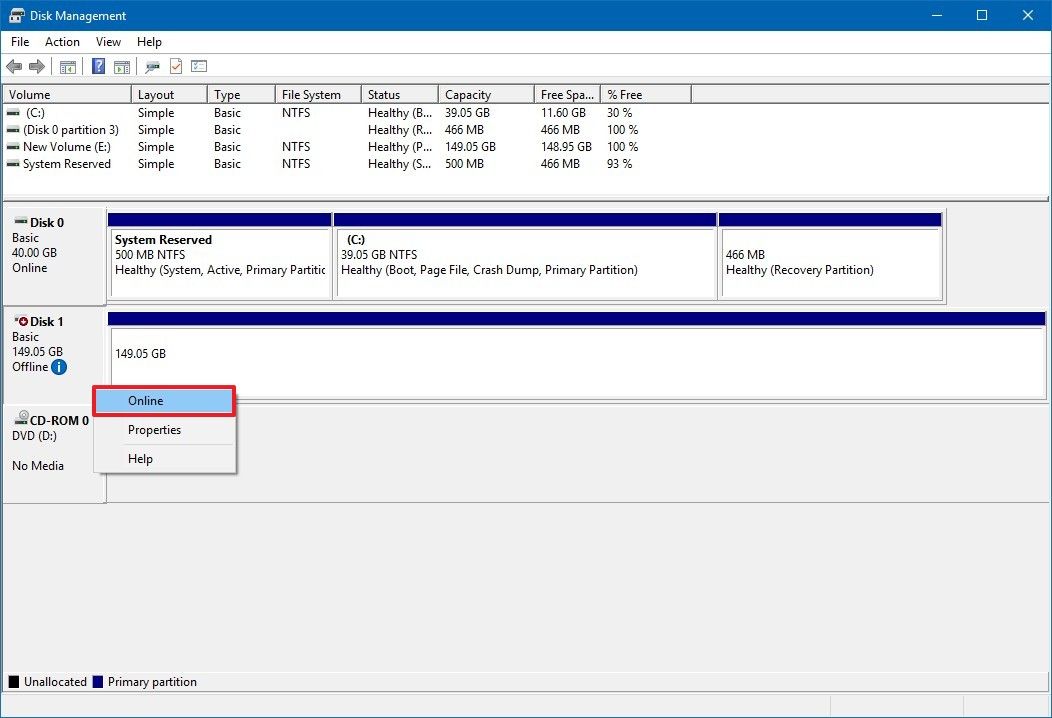Click the Forward navigation arrow icon
1052x718 pixels.
click(37, 66)
